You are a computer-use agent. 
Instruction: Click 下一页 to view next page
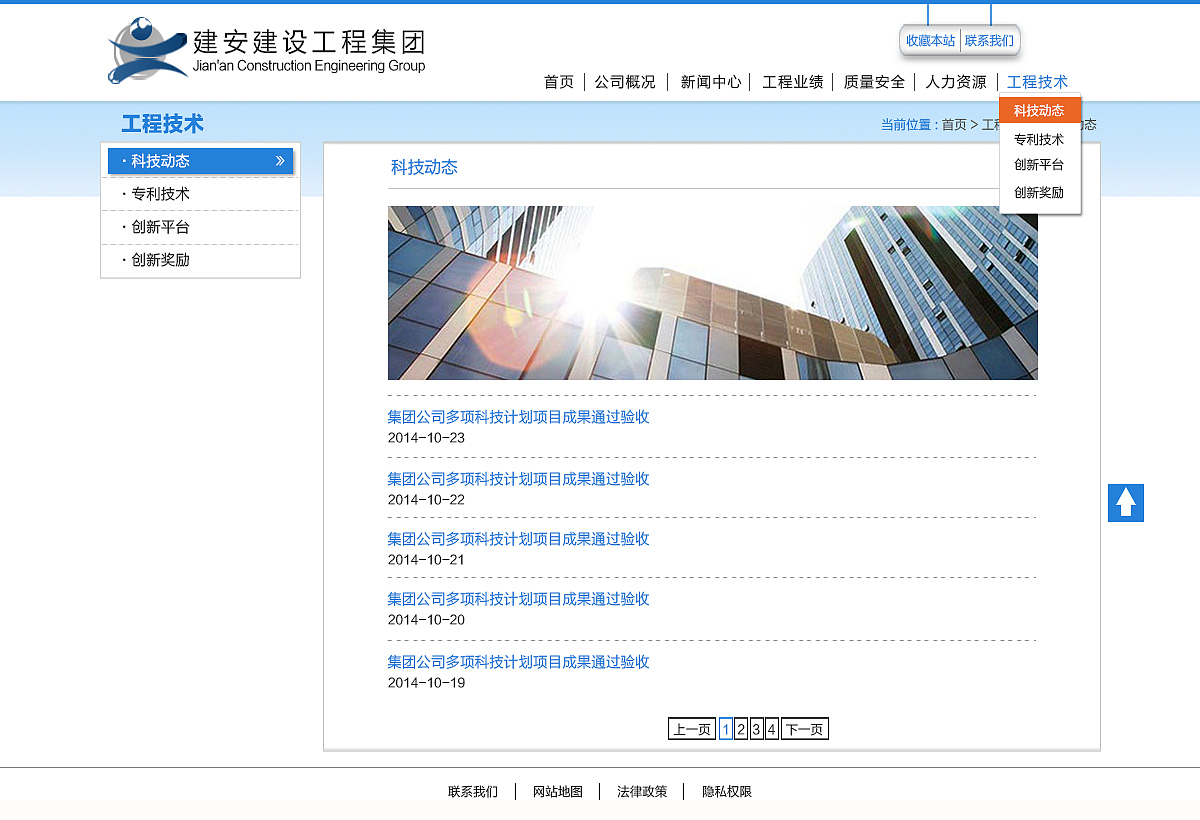[804, 728]
